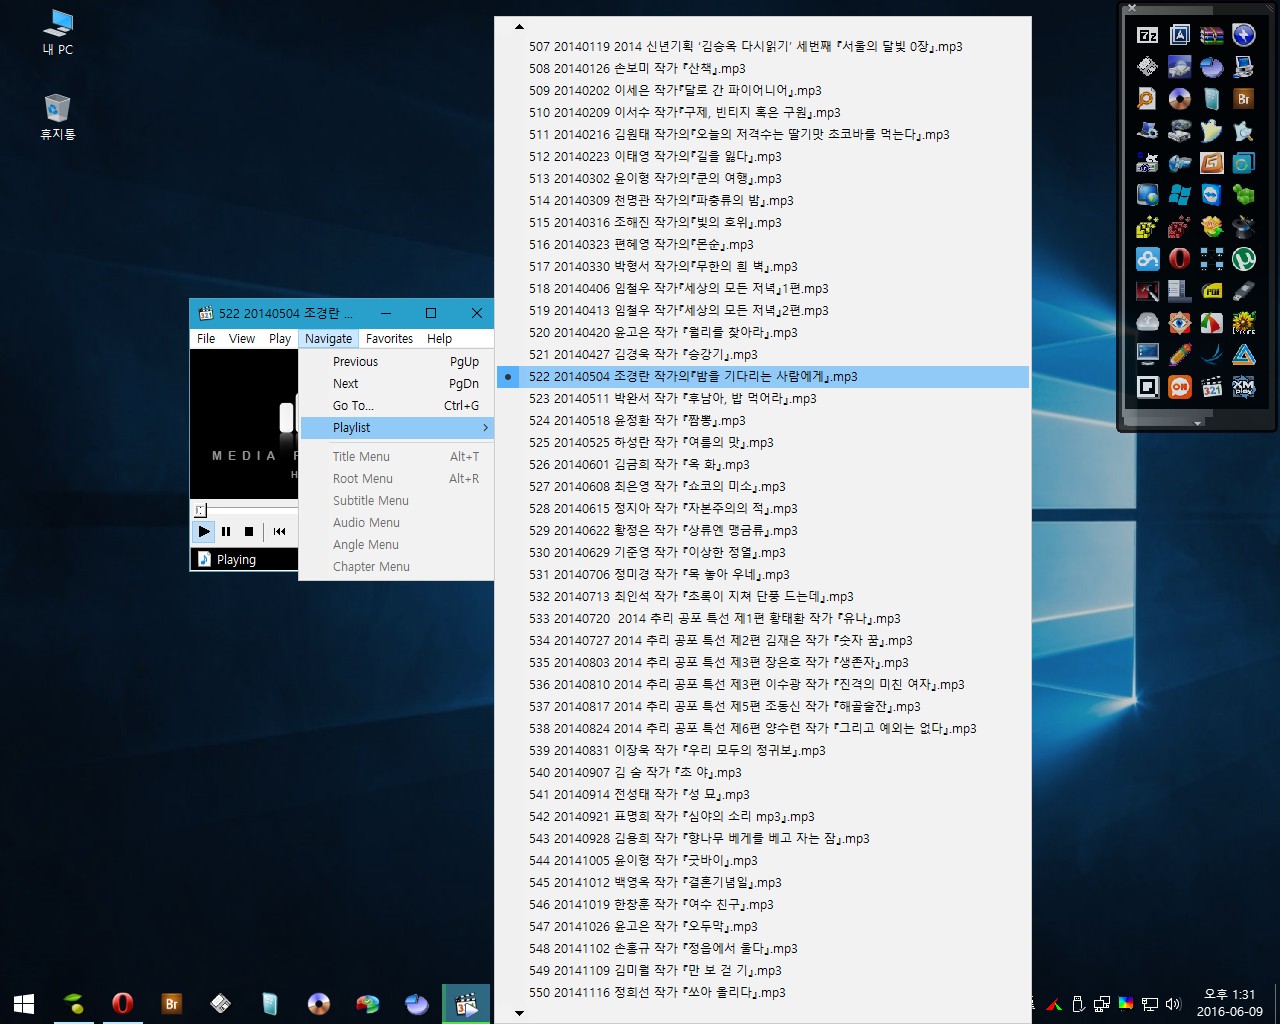
Task: Click the up arrow above the playlist
Action: (x=518, y=27)
